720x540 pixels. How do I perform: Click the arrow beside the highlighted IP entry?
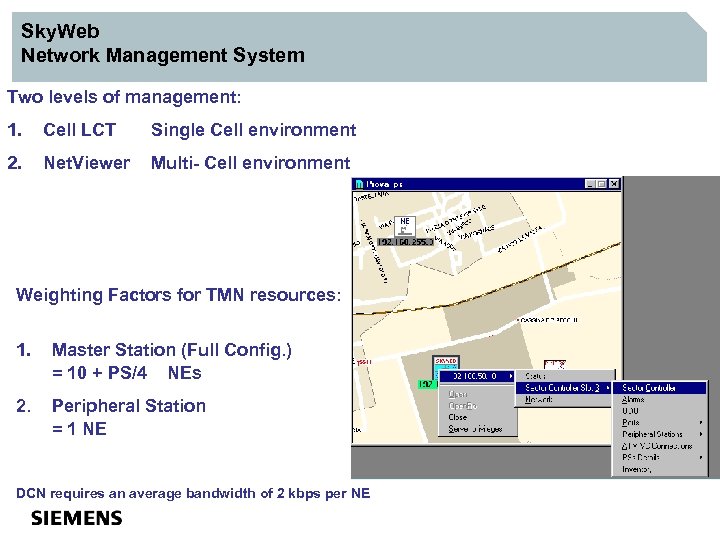(511, 376)
